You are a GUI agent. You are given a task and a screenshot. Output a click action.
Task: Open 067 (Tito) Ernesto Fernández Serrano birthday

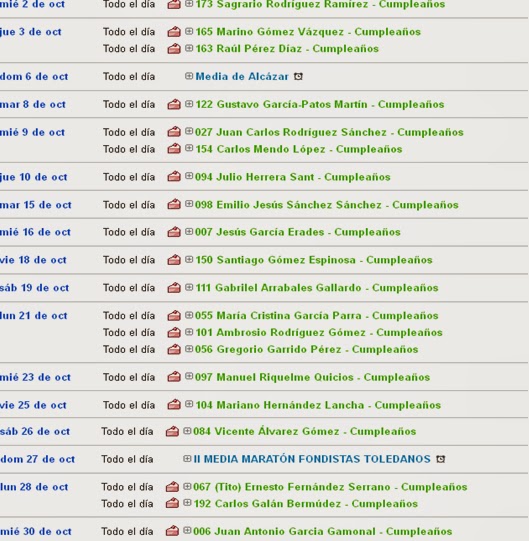click(330, 487)
